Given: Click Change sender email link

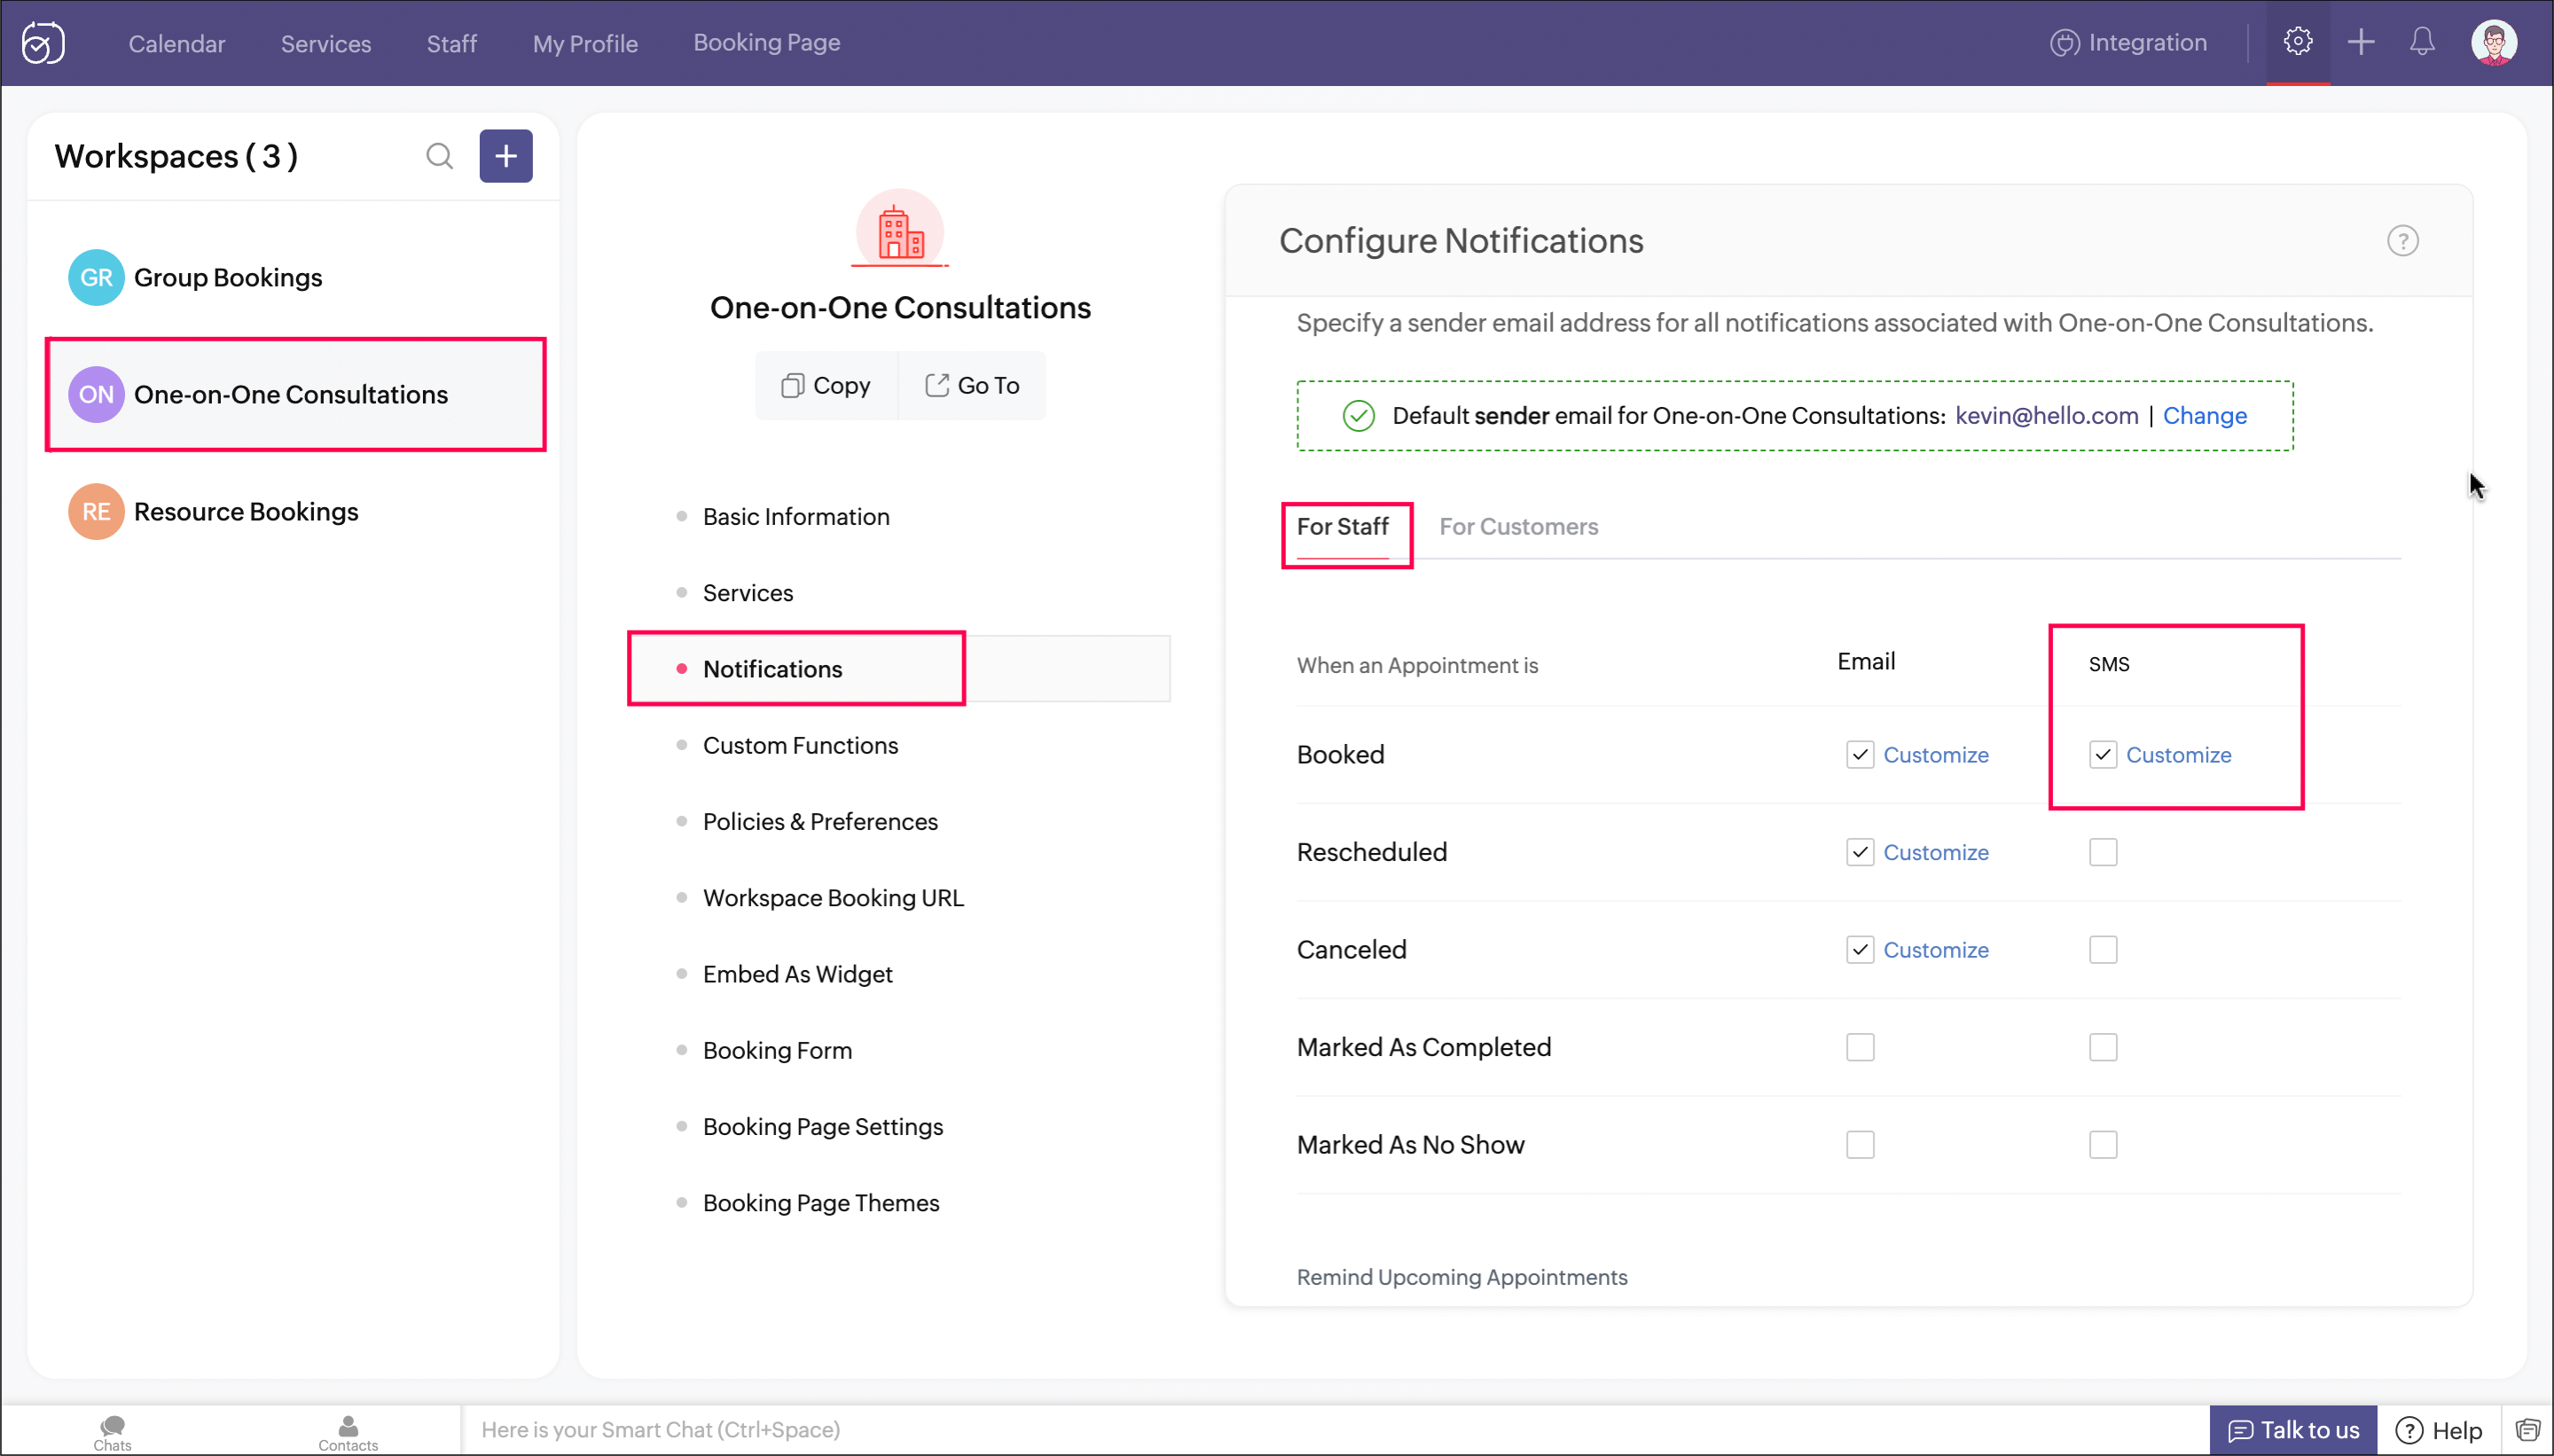Looking at the screenshot, I should (x=2204, y=415).
